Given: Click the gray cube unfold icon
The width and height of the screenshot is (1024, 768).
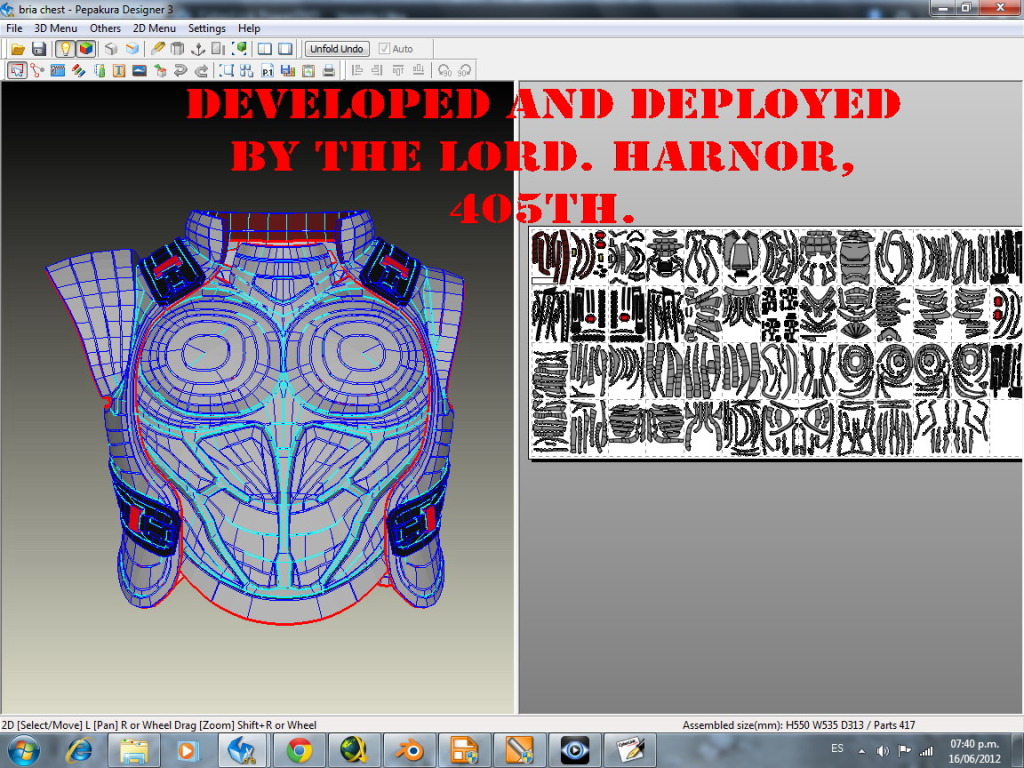Looking at the screenshot, I should (x=111, y=49).
